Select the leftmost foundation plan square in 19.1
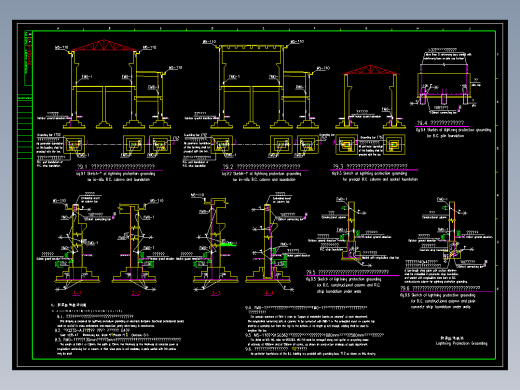This screenshot has width=520, height=390. [x=74, y=145]
